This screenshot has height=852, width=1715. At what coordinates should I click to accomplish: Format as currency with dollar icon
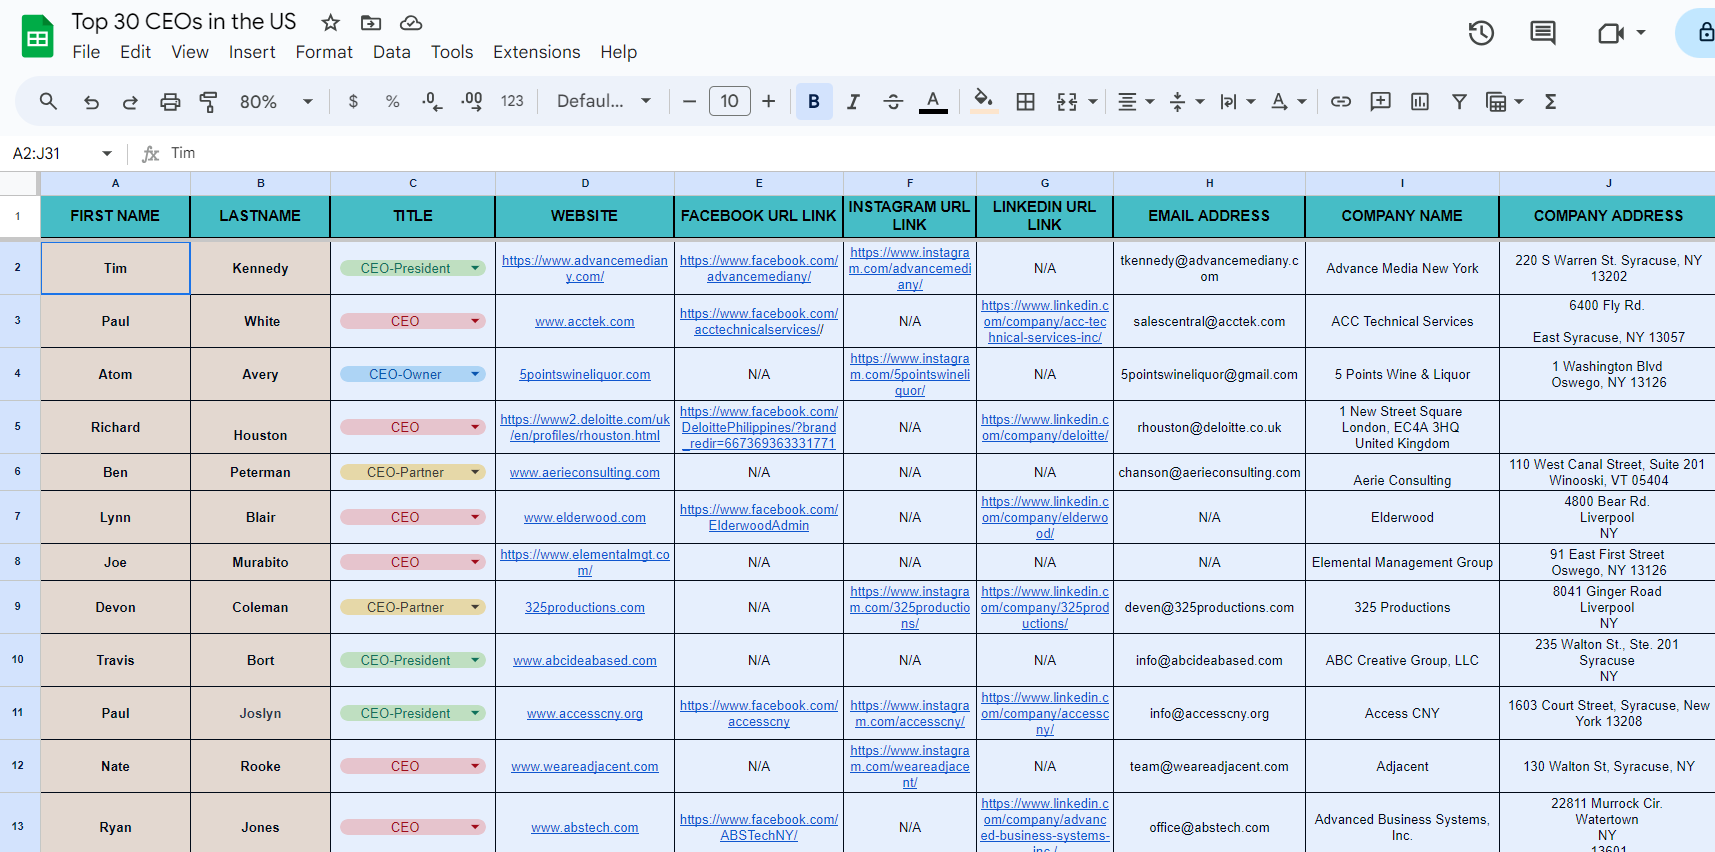tap(353, 101)
